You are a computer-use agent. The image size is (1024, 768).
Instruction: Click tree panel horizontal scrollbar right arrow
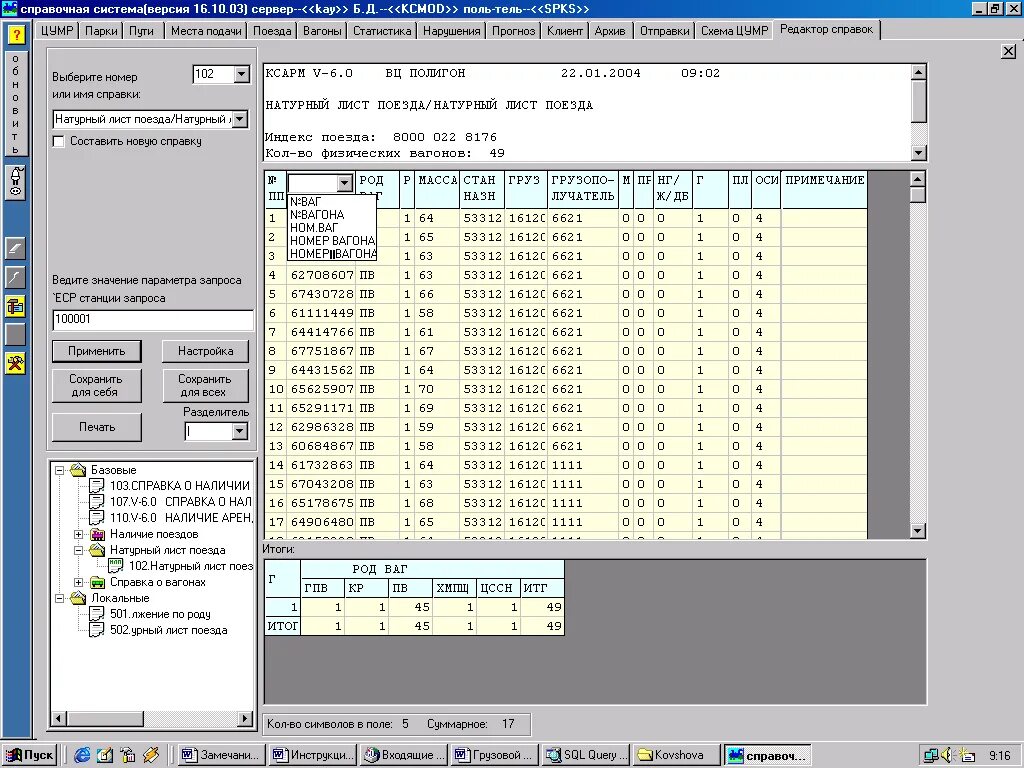245,719
